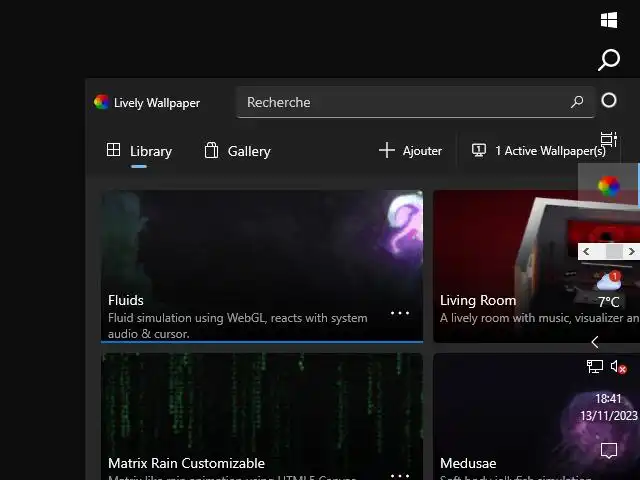
Task: Open Cortana circle icon in taskbar
Action: (x=609, y=100)
